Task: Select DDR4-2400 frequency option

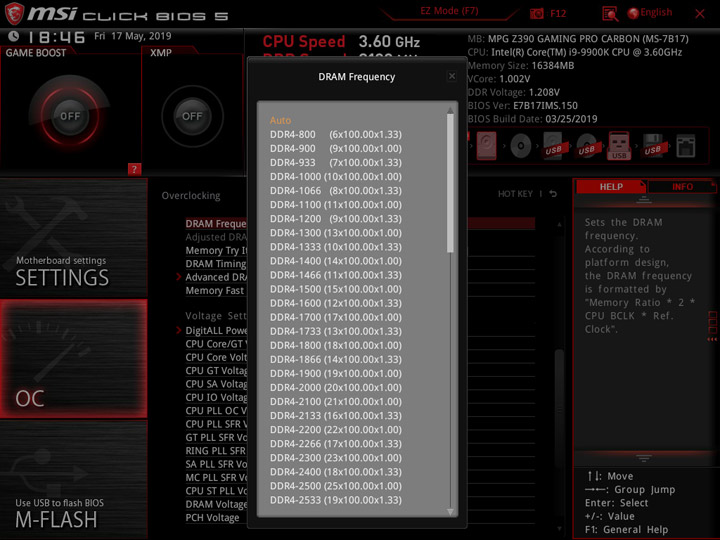Action: tap(336, 472)
